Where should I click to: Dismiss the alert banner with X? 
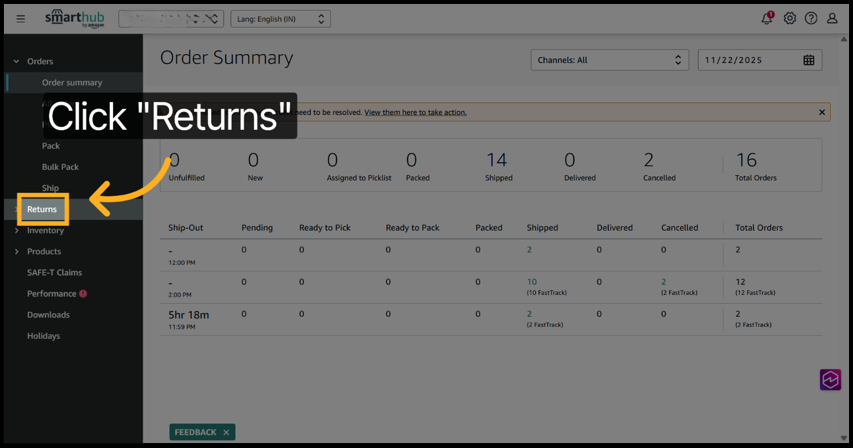click(x=822, y=112)
